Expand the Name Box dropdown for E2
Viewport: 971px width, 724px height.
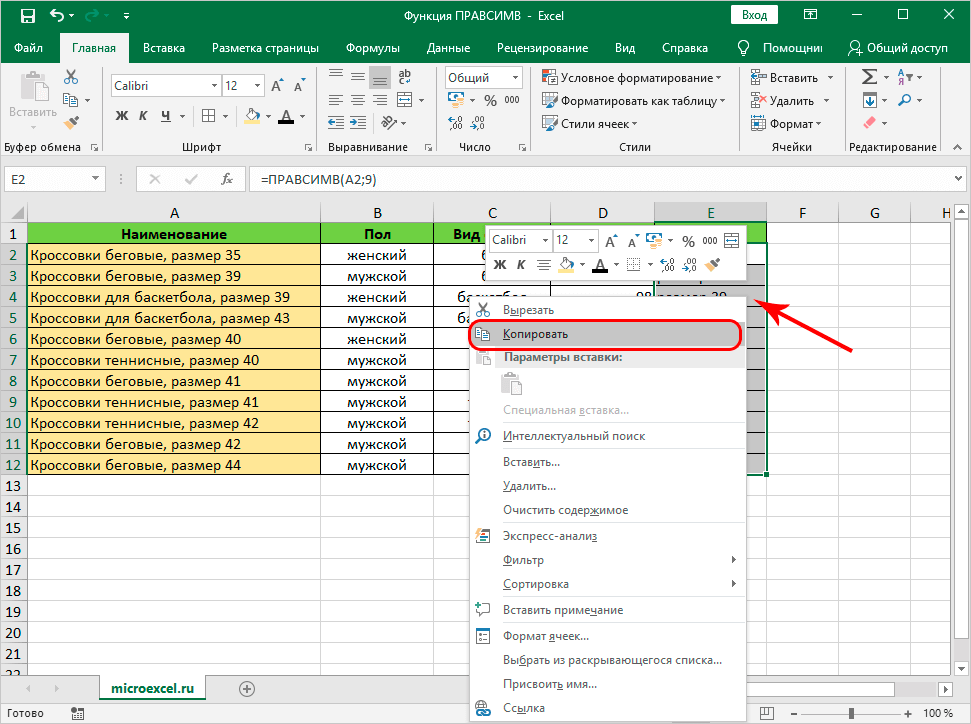[95, 179]
